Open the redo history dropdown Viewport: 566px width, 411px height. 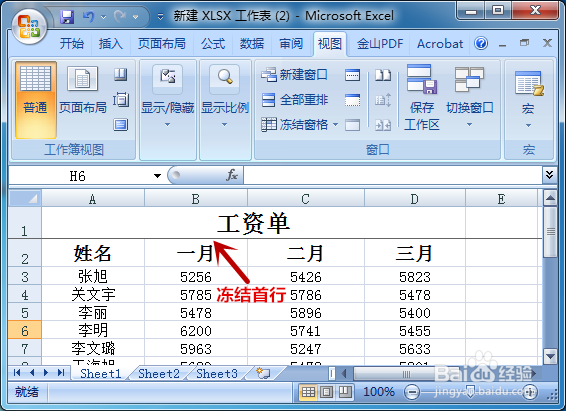(x=136, y=17)
